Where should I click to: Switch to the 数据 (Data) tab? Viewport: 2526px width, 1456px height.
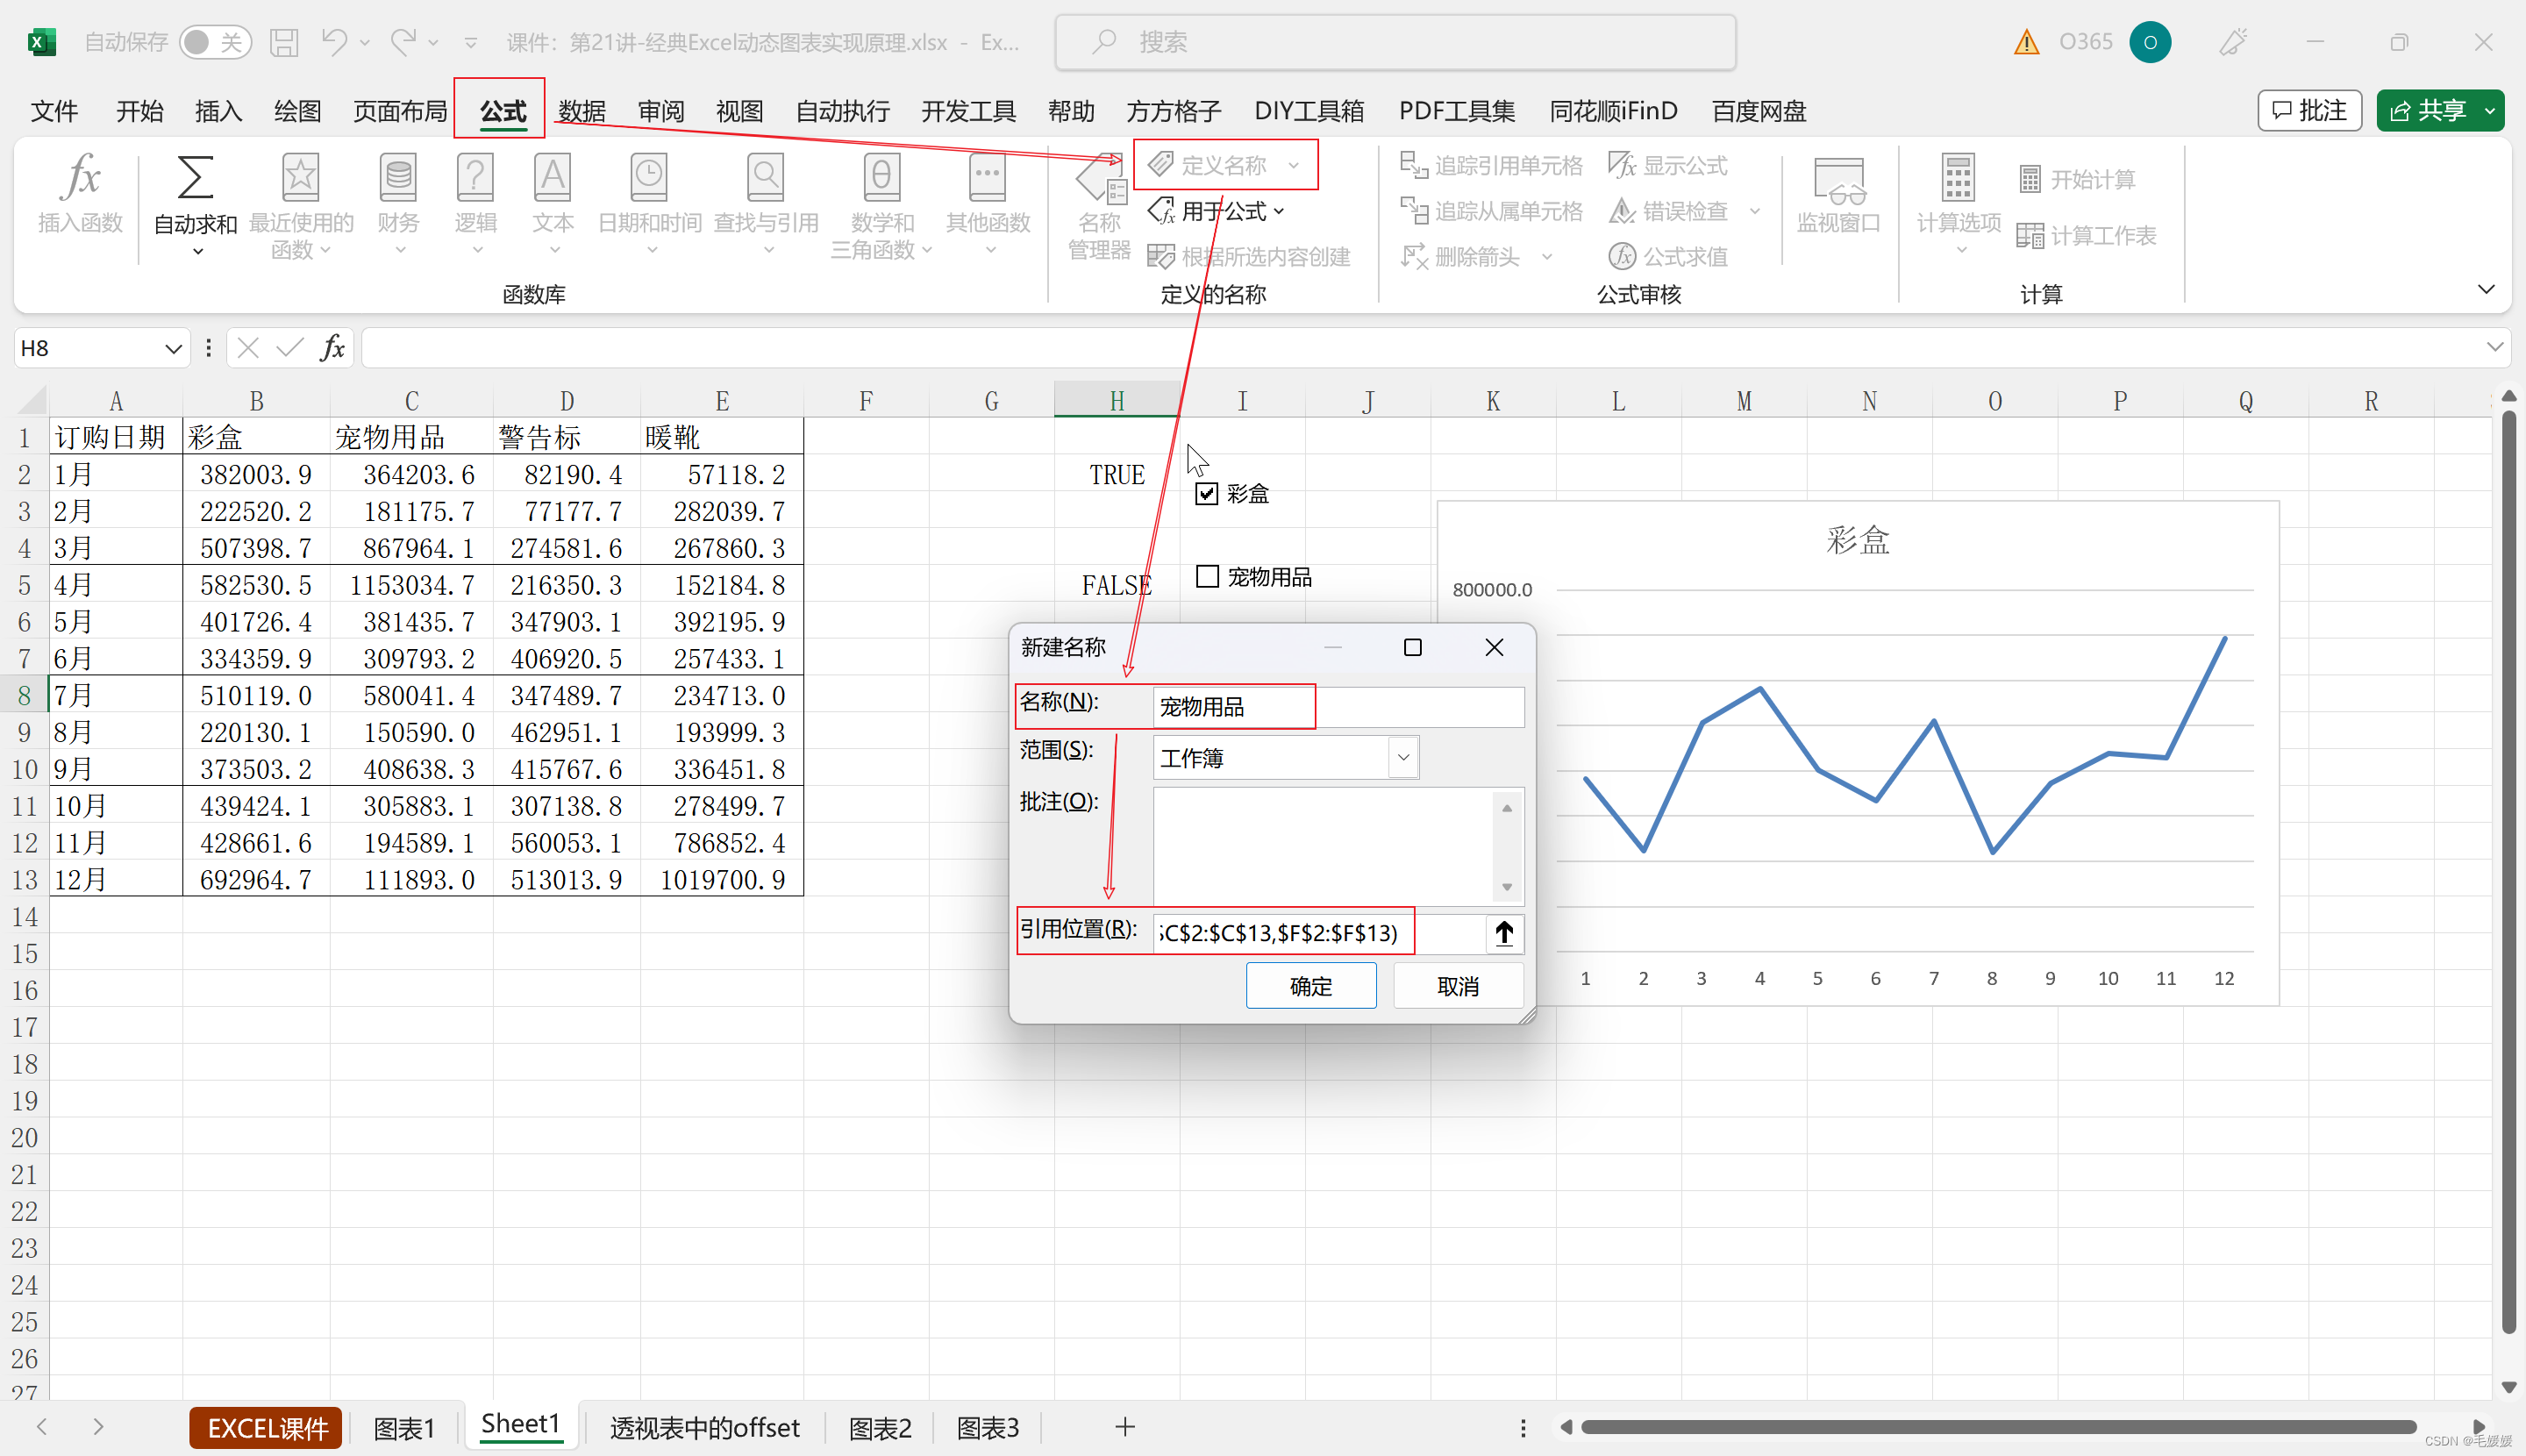(x=582, y=110)
